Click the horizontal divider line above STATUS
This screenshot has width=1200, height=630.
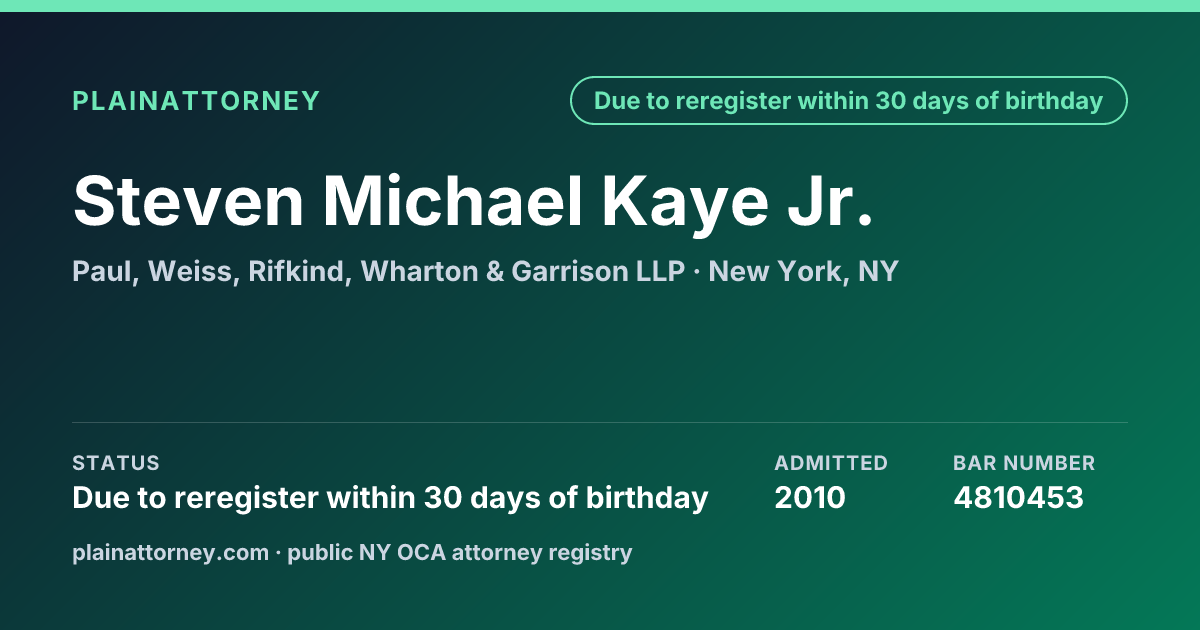coord(600,422)
